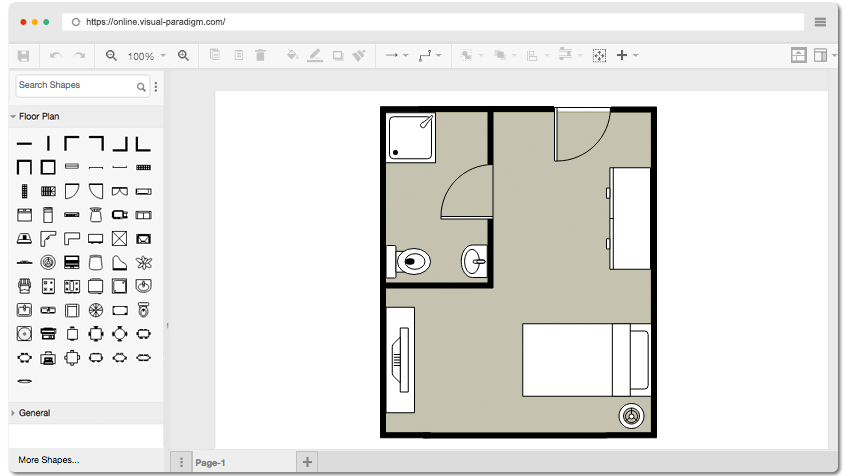Image resolution: width=848 pixels, height=476 pixels.
Task: Click the shadow tool icon
Action: 338,55
